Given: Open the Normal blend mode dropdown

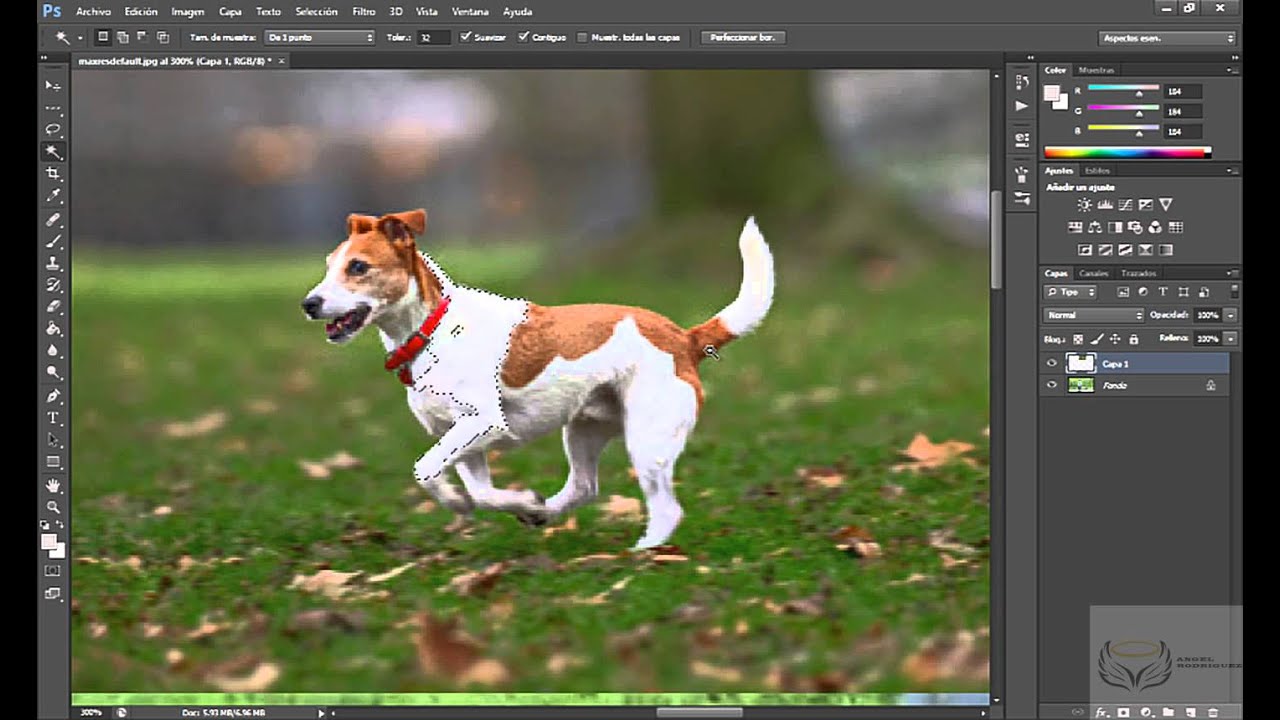Looking at the screenshot, I should [x=1093, y=315].
